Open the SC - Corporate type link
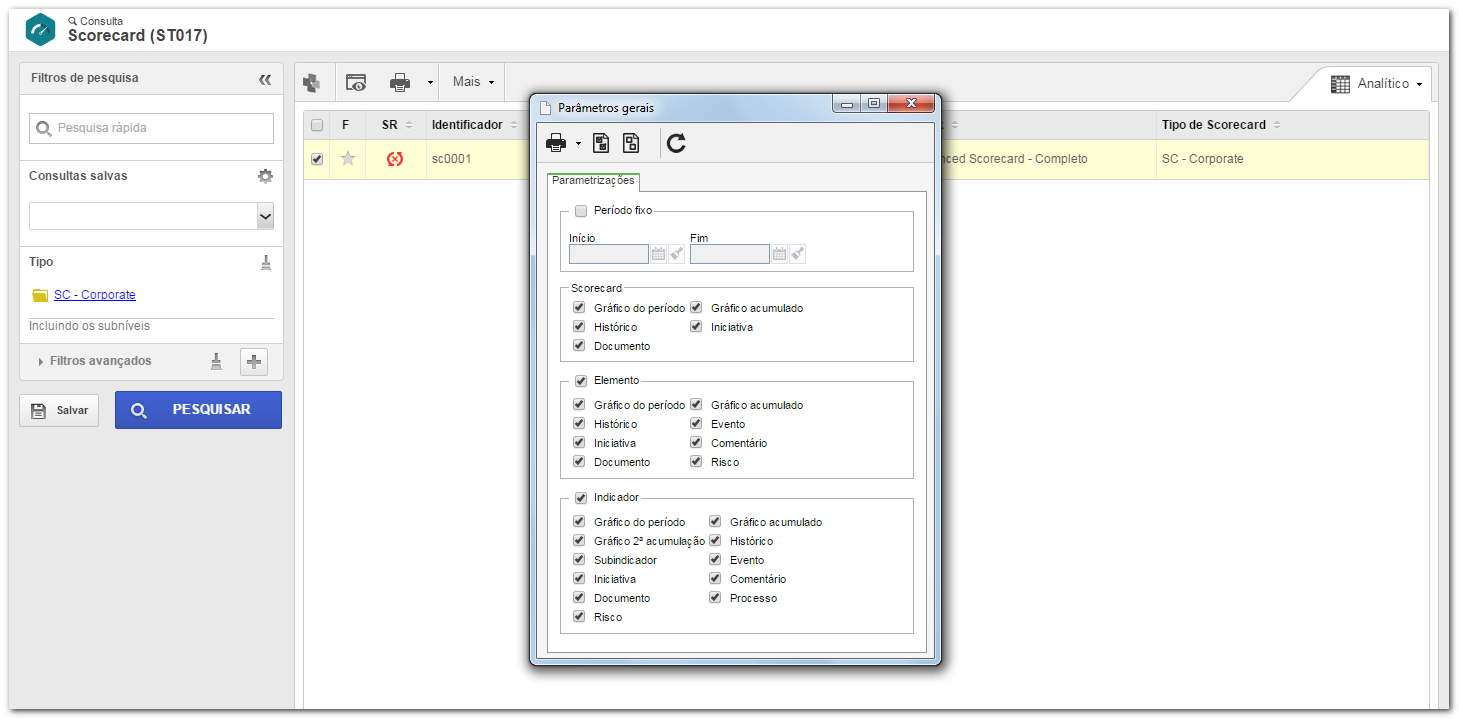Viewport: 1459px width, 719px height. click(94, 295)
